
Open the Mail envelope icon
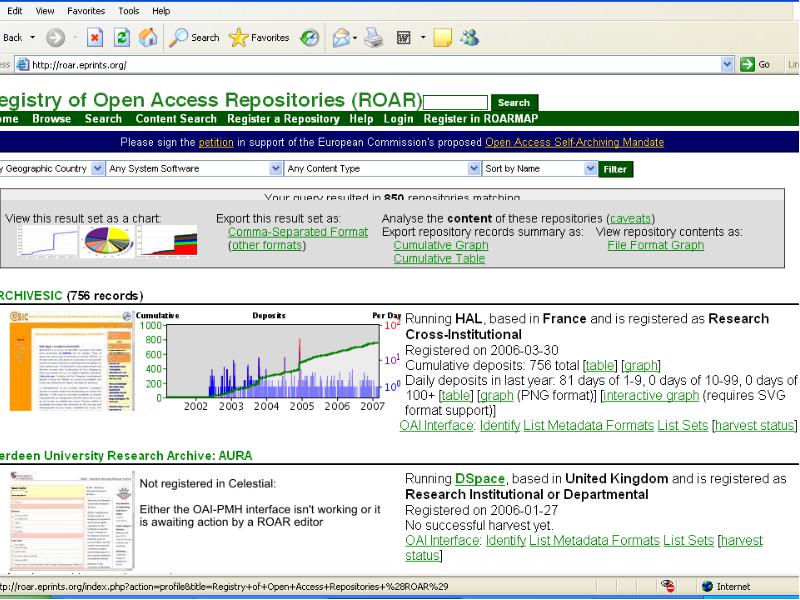coord(341,38)
